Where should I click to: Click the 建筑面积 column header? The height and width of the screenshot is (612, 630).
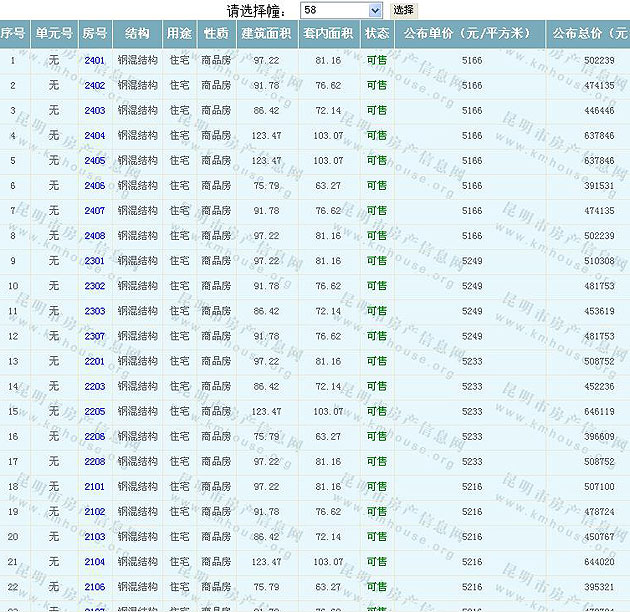coord(267,34)
